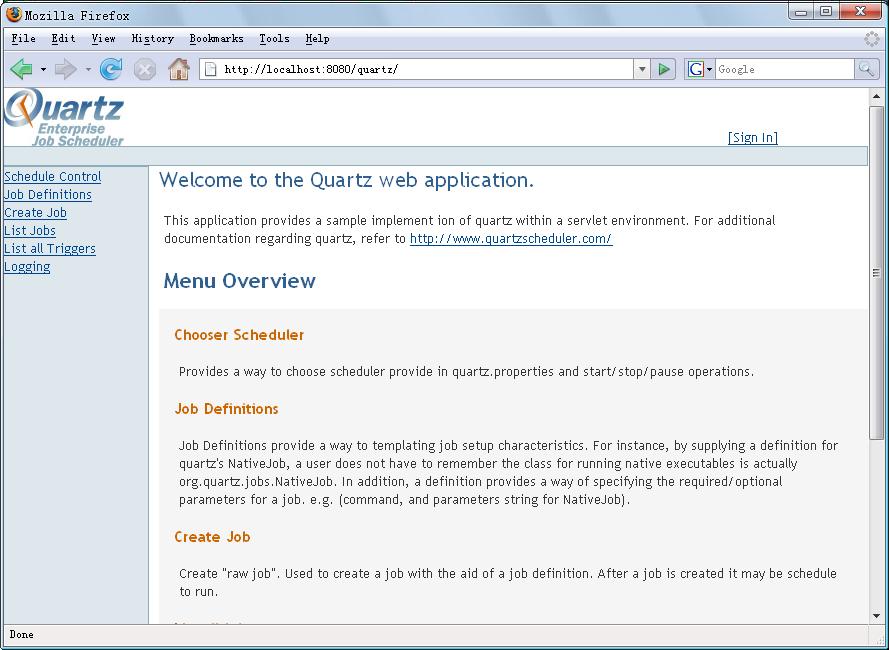
Task: Follow the Sign In link
Action: pyautogui.click(x=752, y=137)
